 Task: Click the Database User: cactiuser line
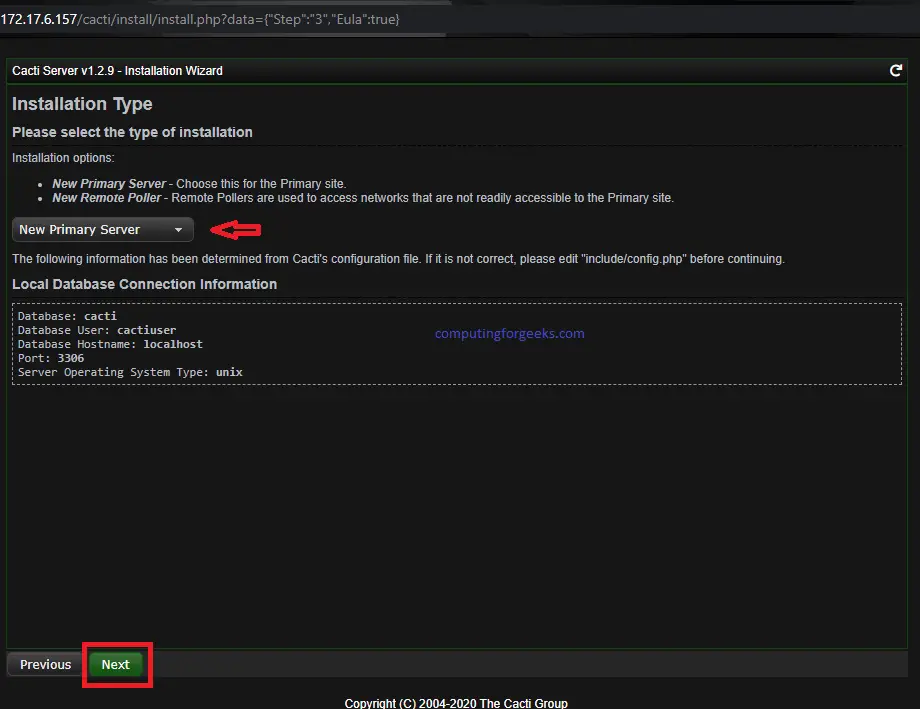[97, 330]
